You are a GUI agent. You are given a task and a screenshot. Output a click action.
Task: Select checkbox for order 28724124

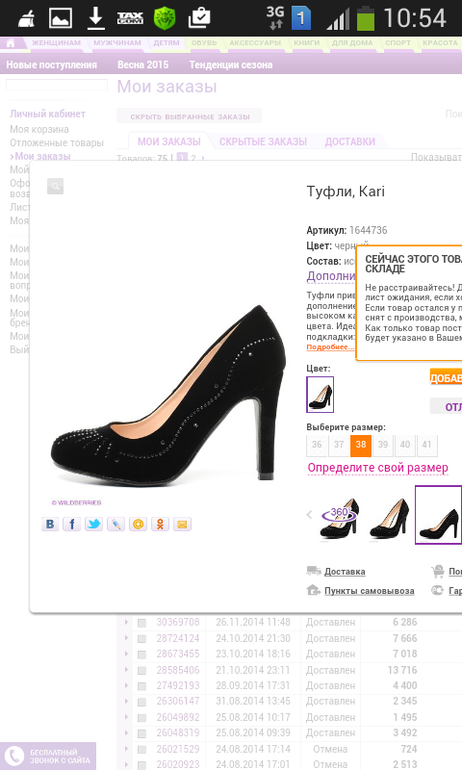tap(142, 639)
